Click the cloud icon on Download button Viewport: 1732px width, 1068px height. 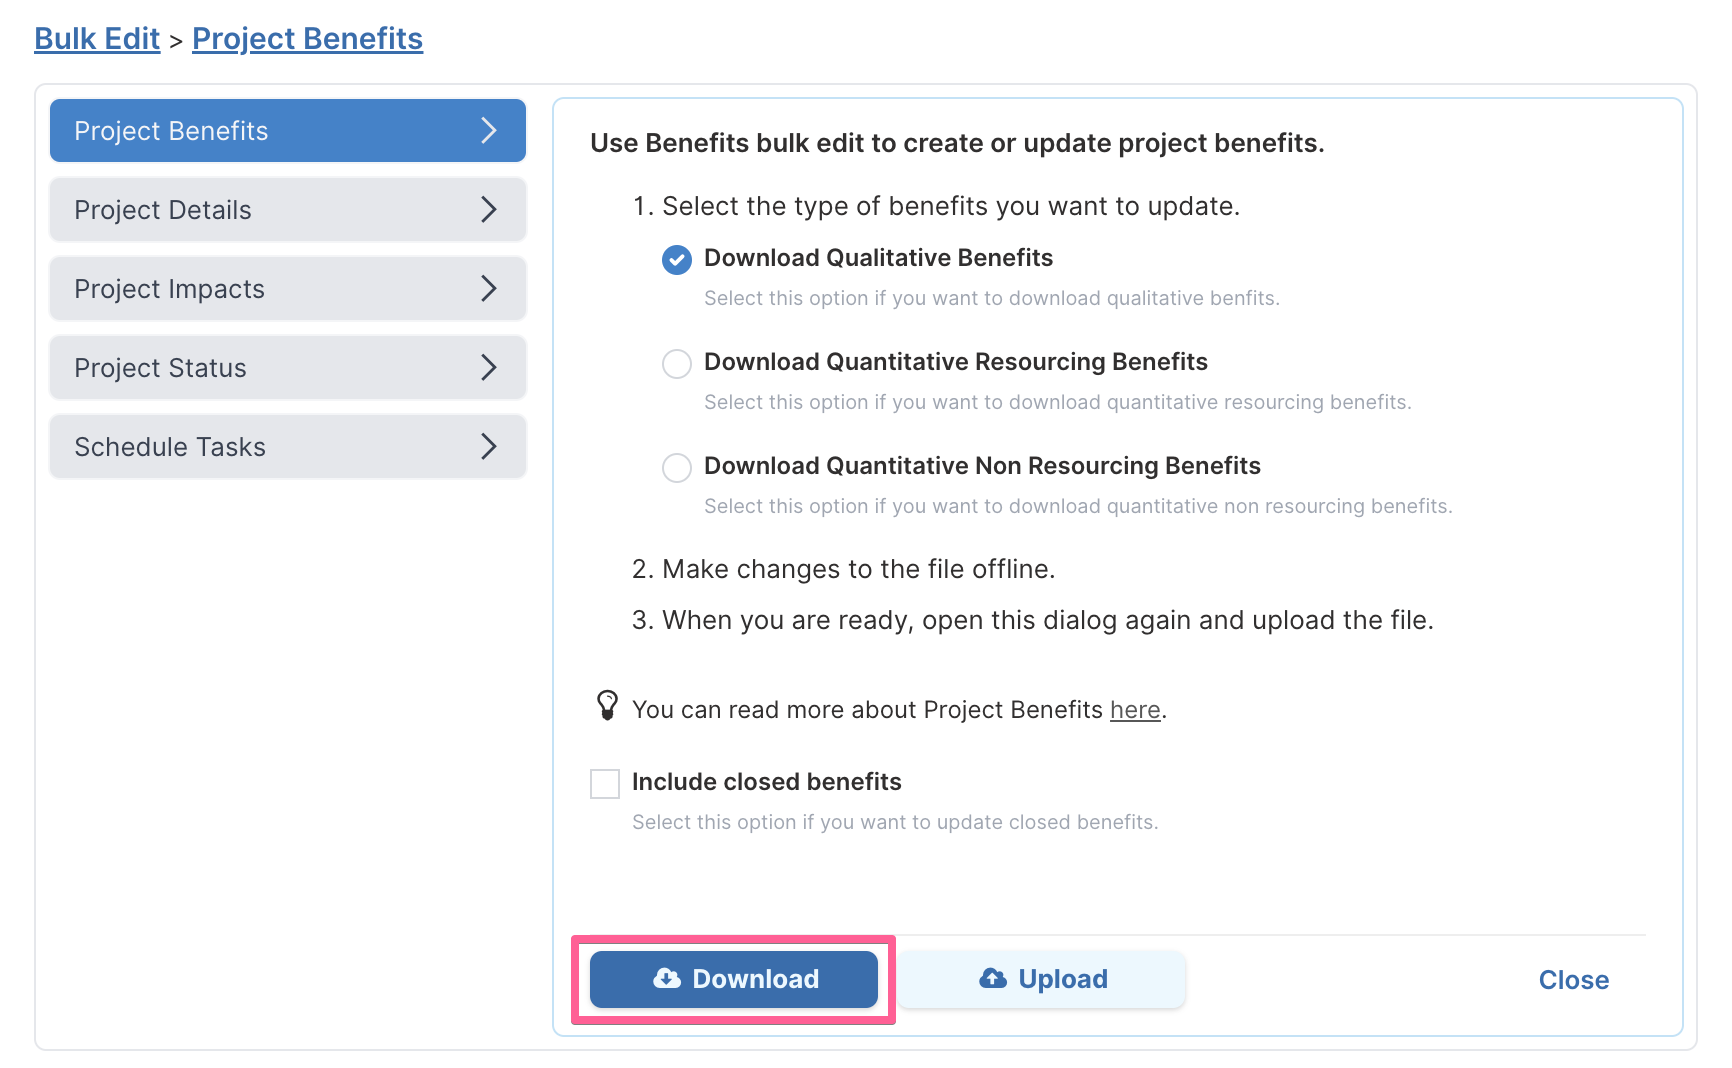(667, 979)
